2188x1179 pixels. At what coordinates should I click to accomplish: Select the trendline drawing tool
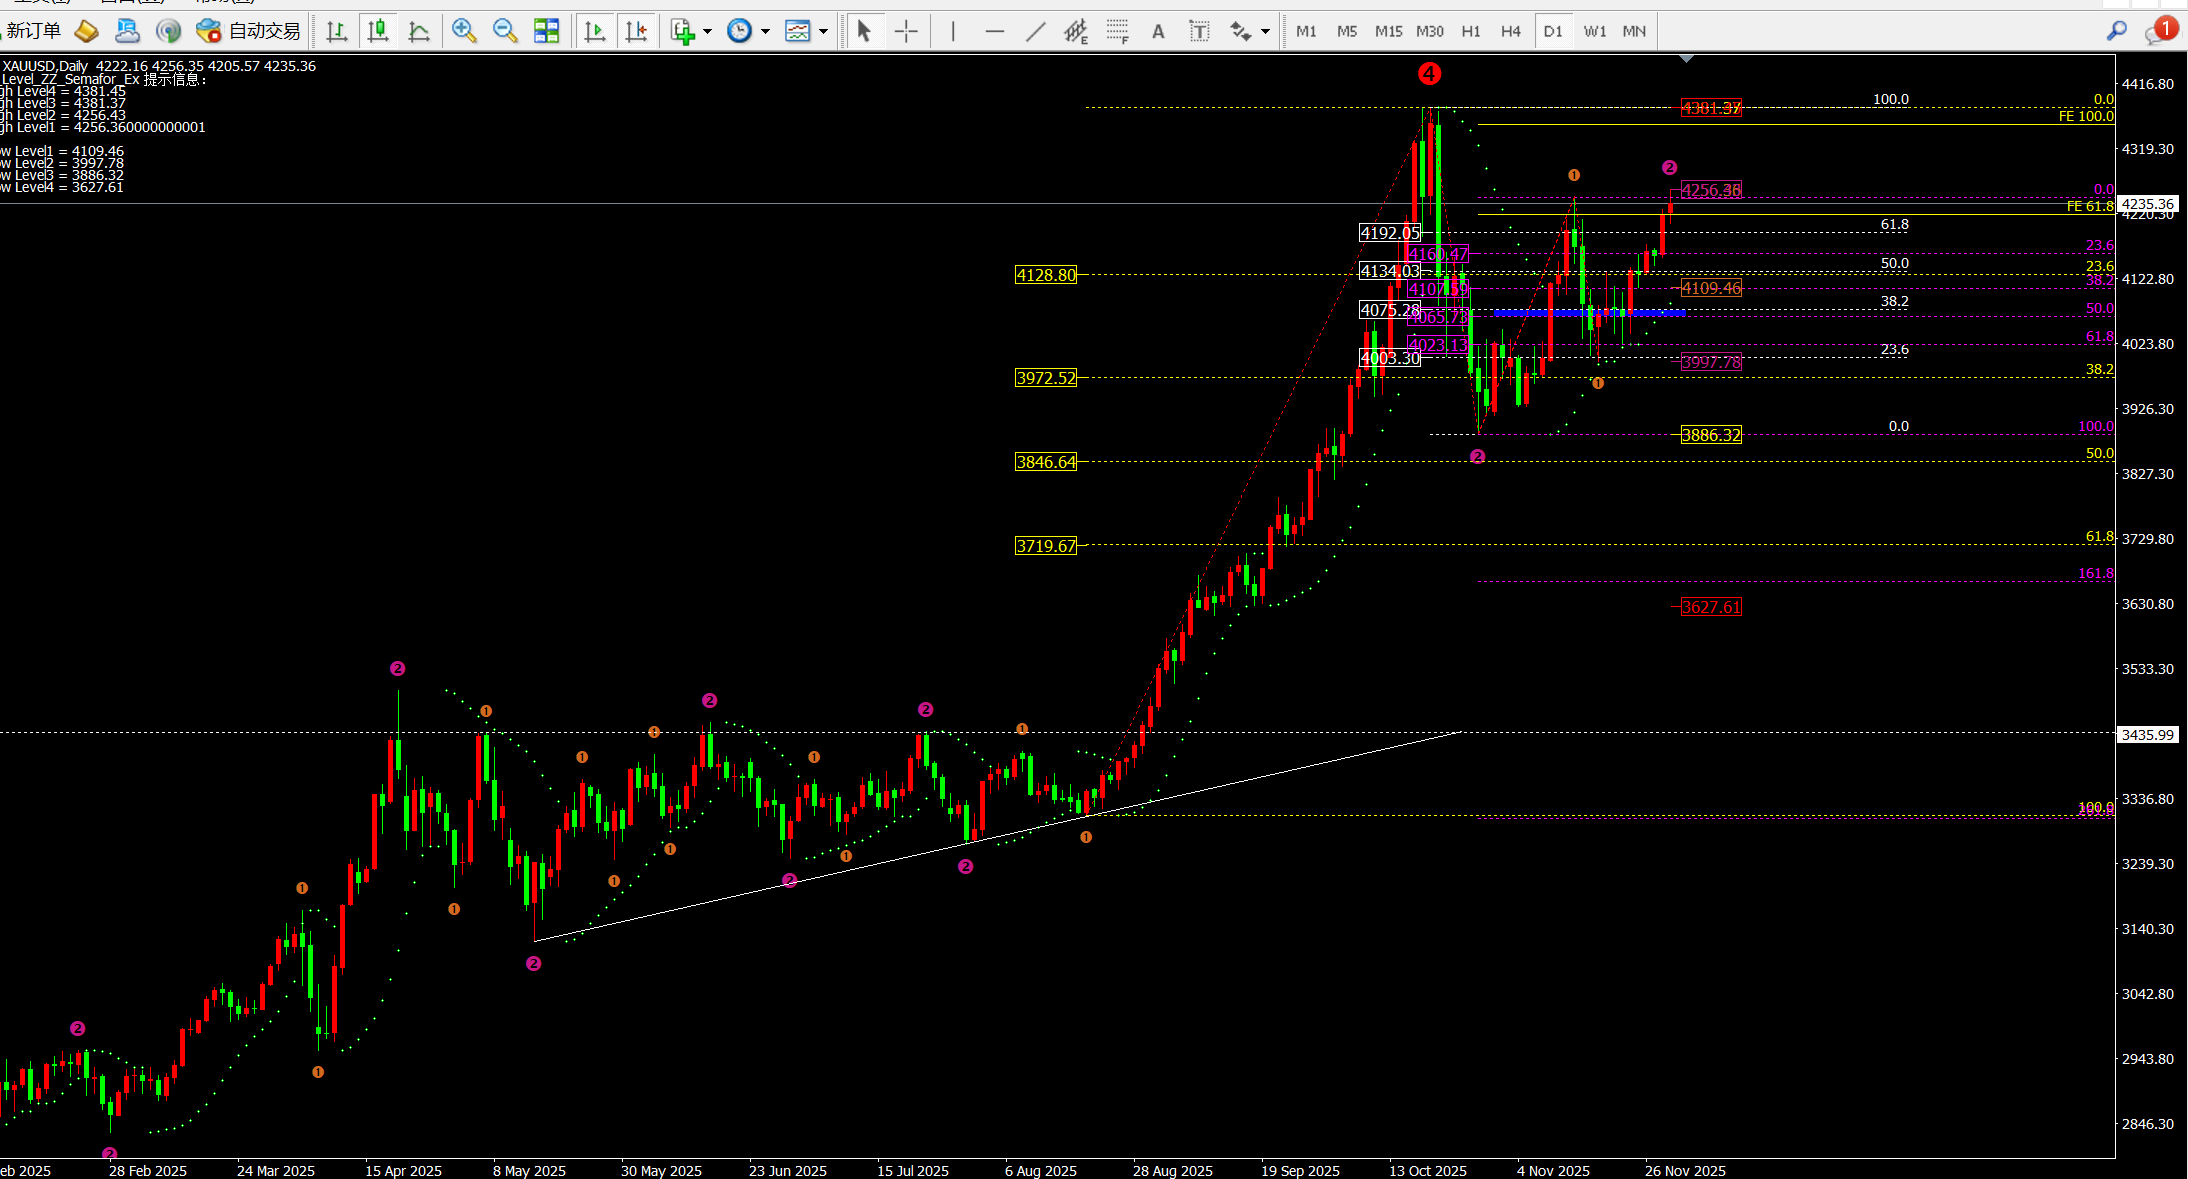pos(1035,31)
